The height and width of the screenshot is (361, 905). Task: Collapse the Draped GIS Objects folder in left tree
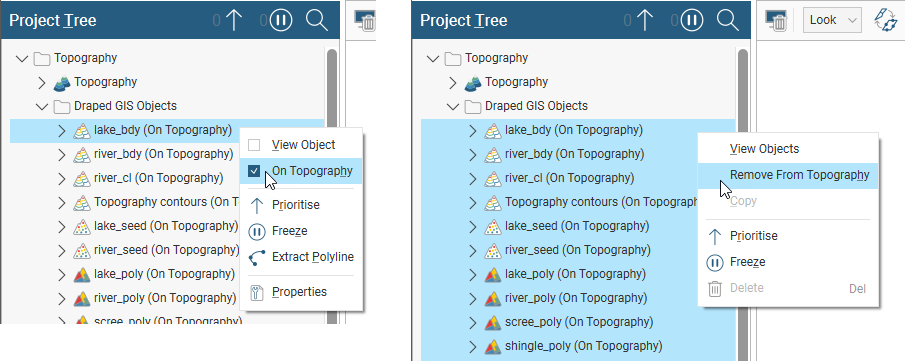coord(42,106)
